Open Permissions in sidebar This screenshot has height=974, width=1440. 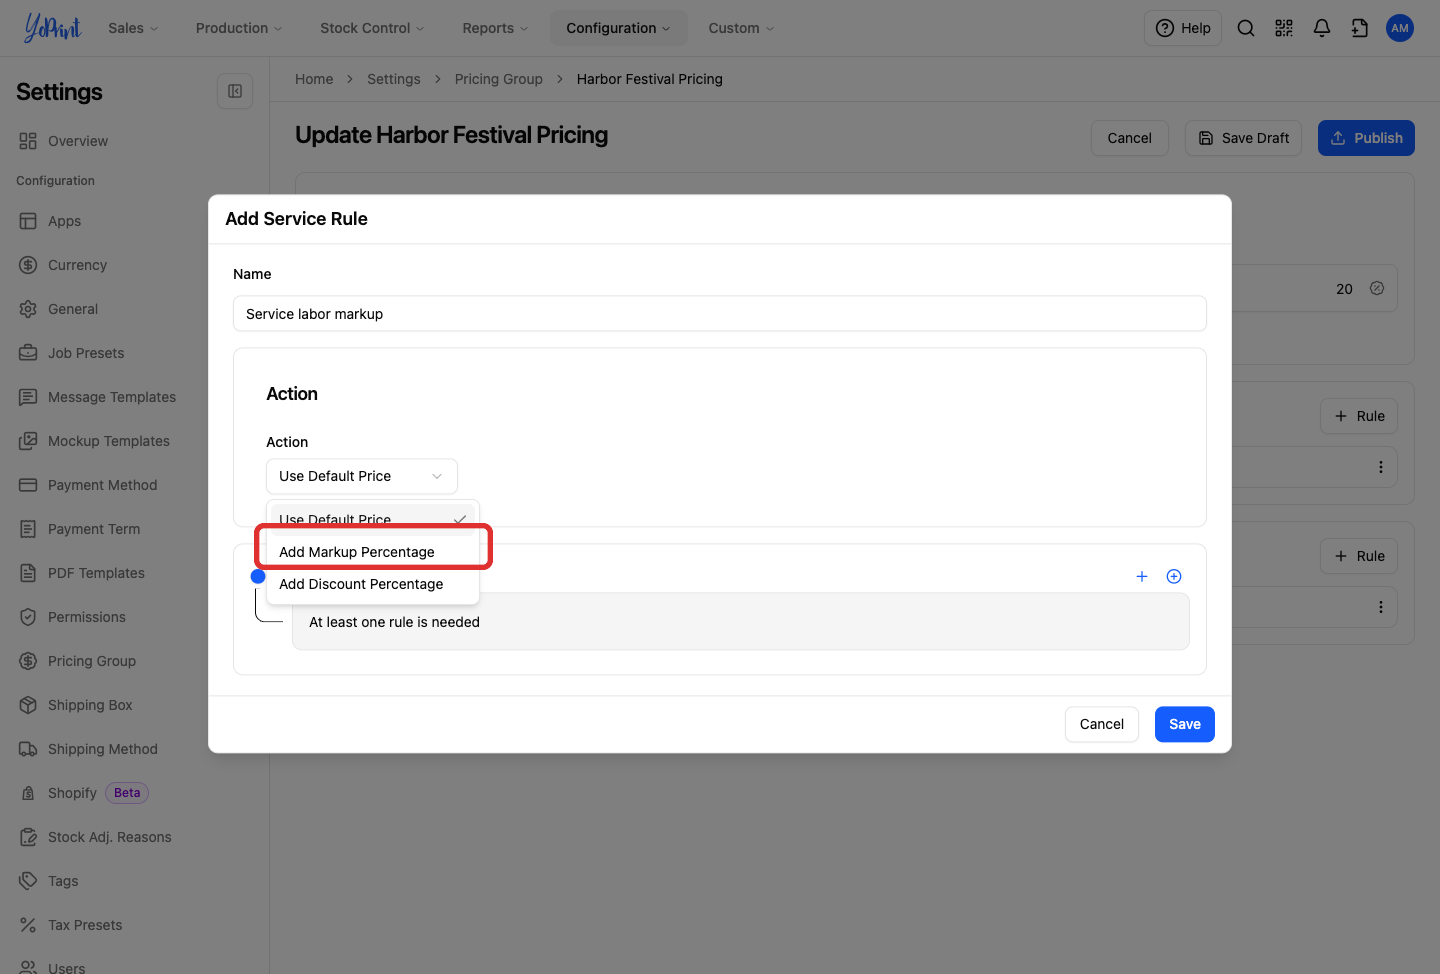point(87,617)
